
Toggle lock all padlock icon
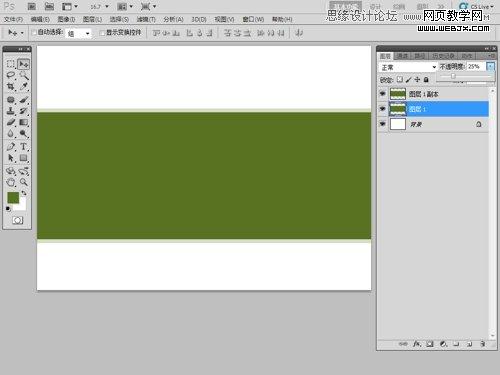coord(426,80)
